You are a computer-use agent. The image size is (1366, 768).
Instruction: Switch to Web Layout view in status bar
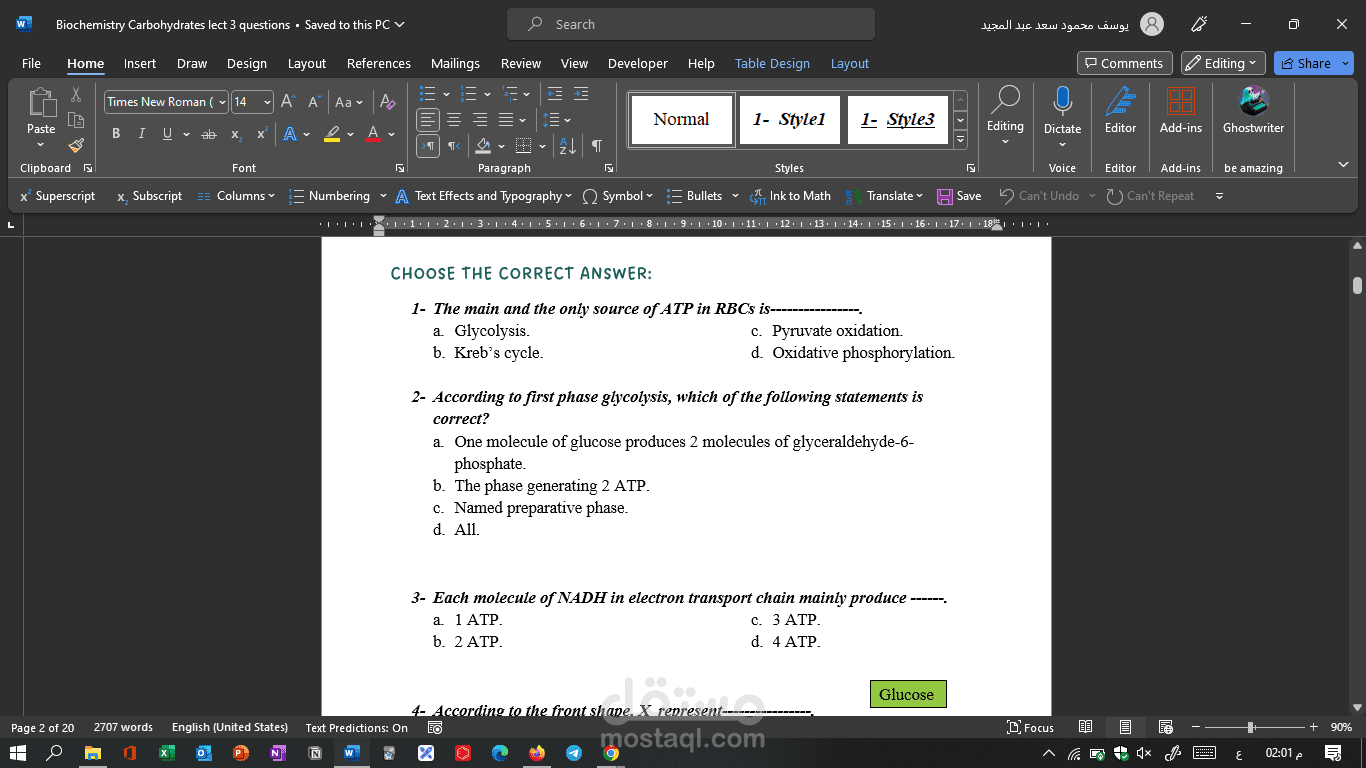pyautogui.click(x=1165, y=727)
